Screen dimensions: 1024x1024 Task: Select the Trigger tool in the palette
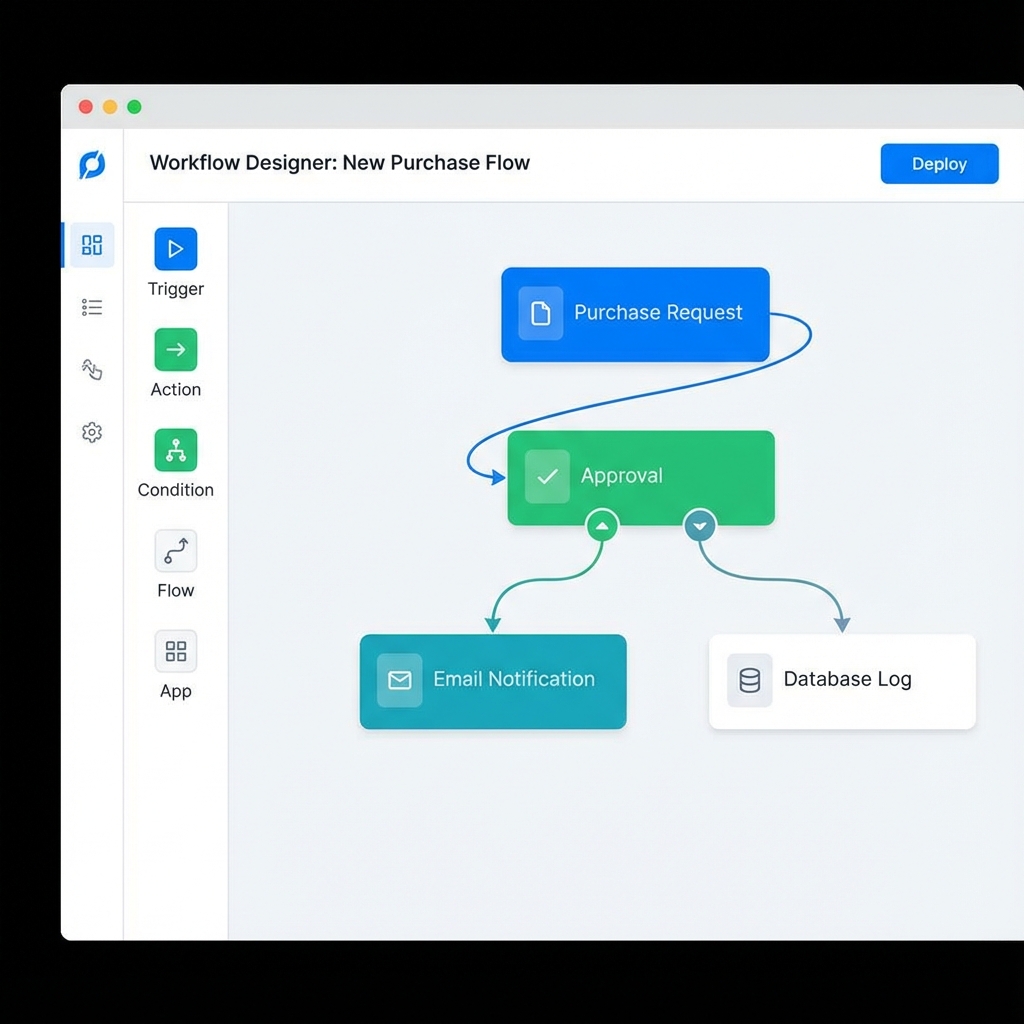pos(175,248)
